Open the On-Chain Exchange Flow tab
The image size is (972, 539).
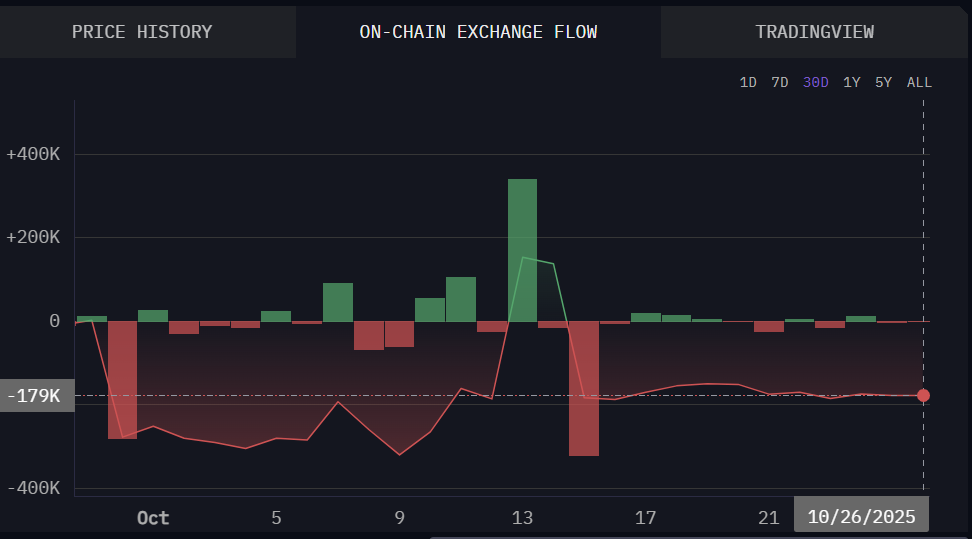[x=478, y=32]
